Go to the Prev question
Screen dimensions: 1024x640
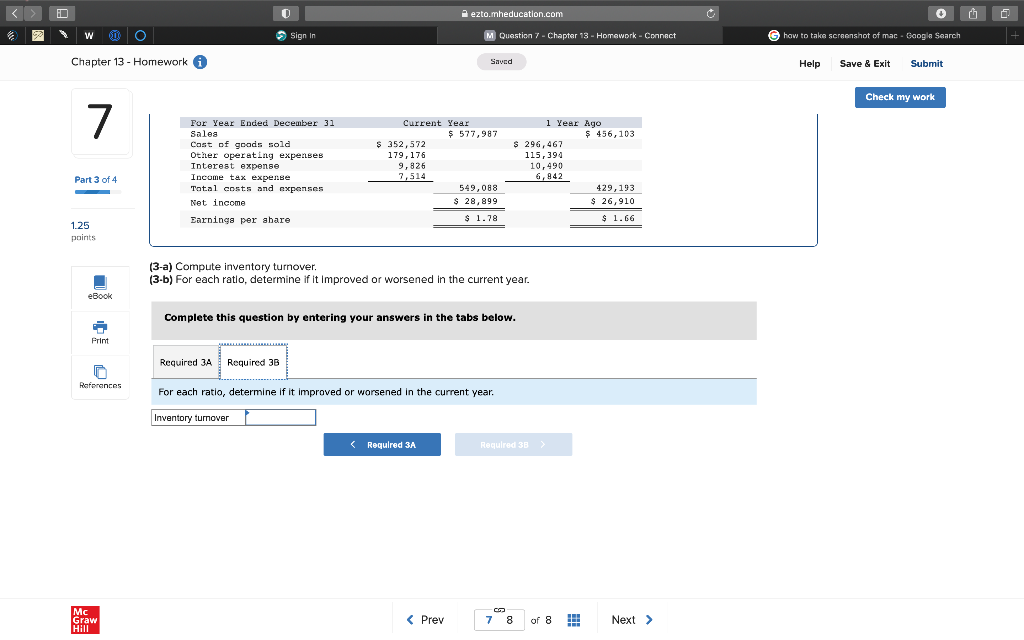pos(425,620)
